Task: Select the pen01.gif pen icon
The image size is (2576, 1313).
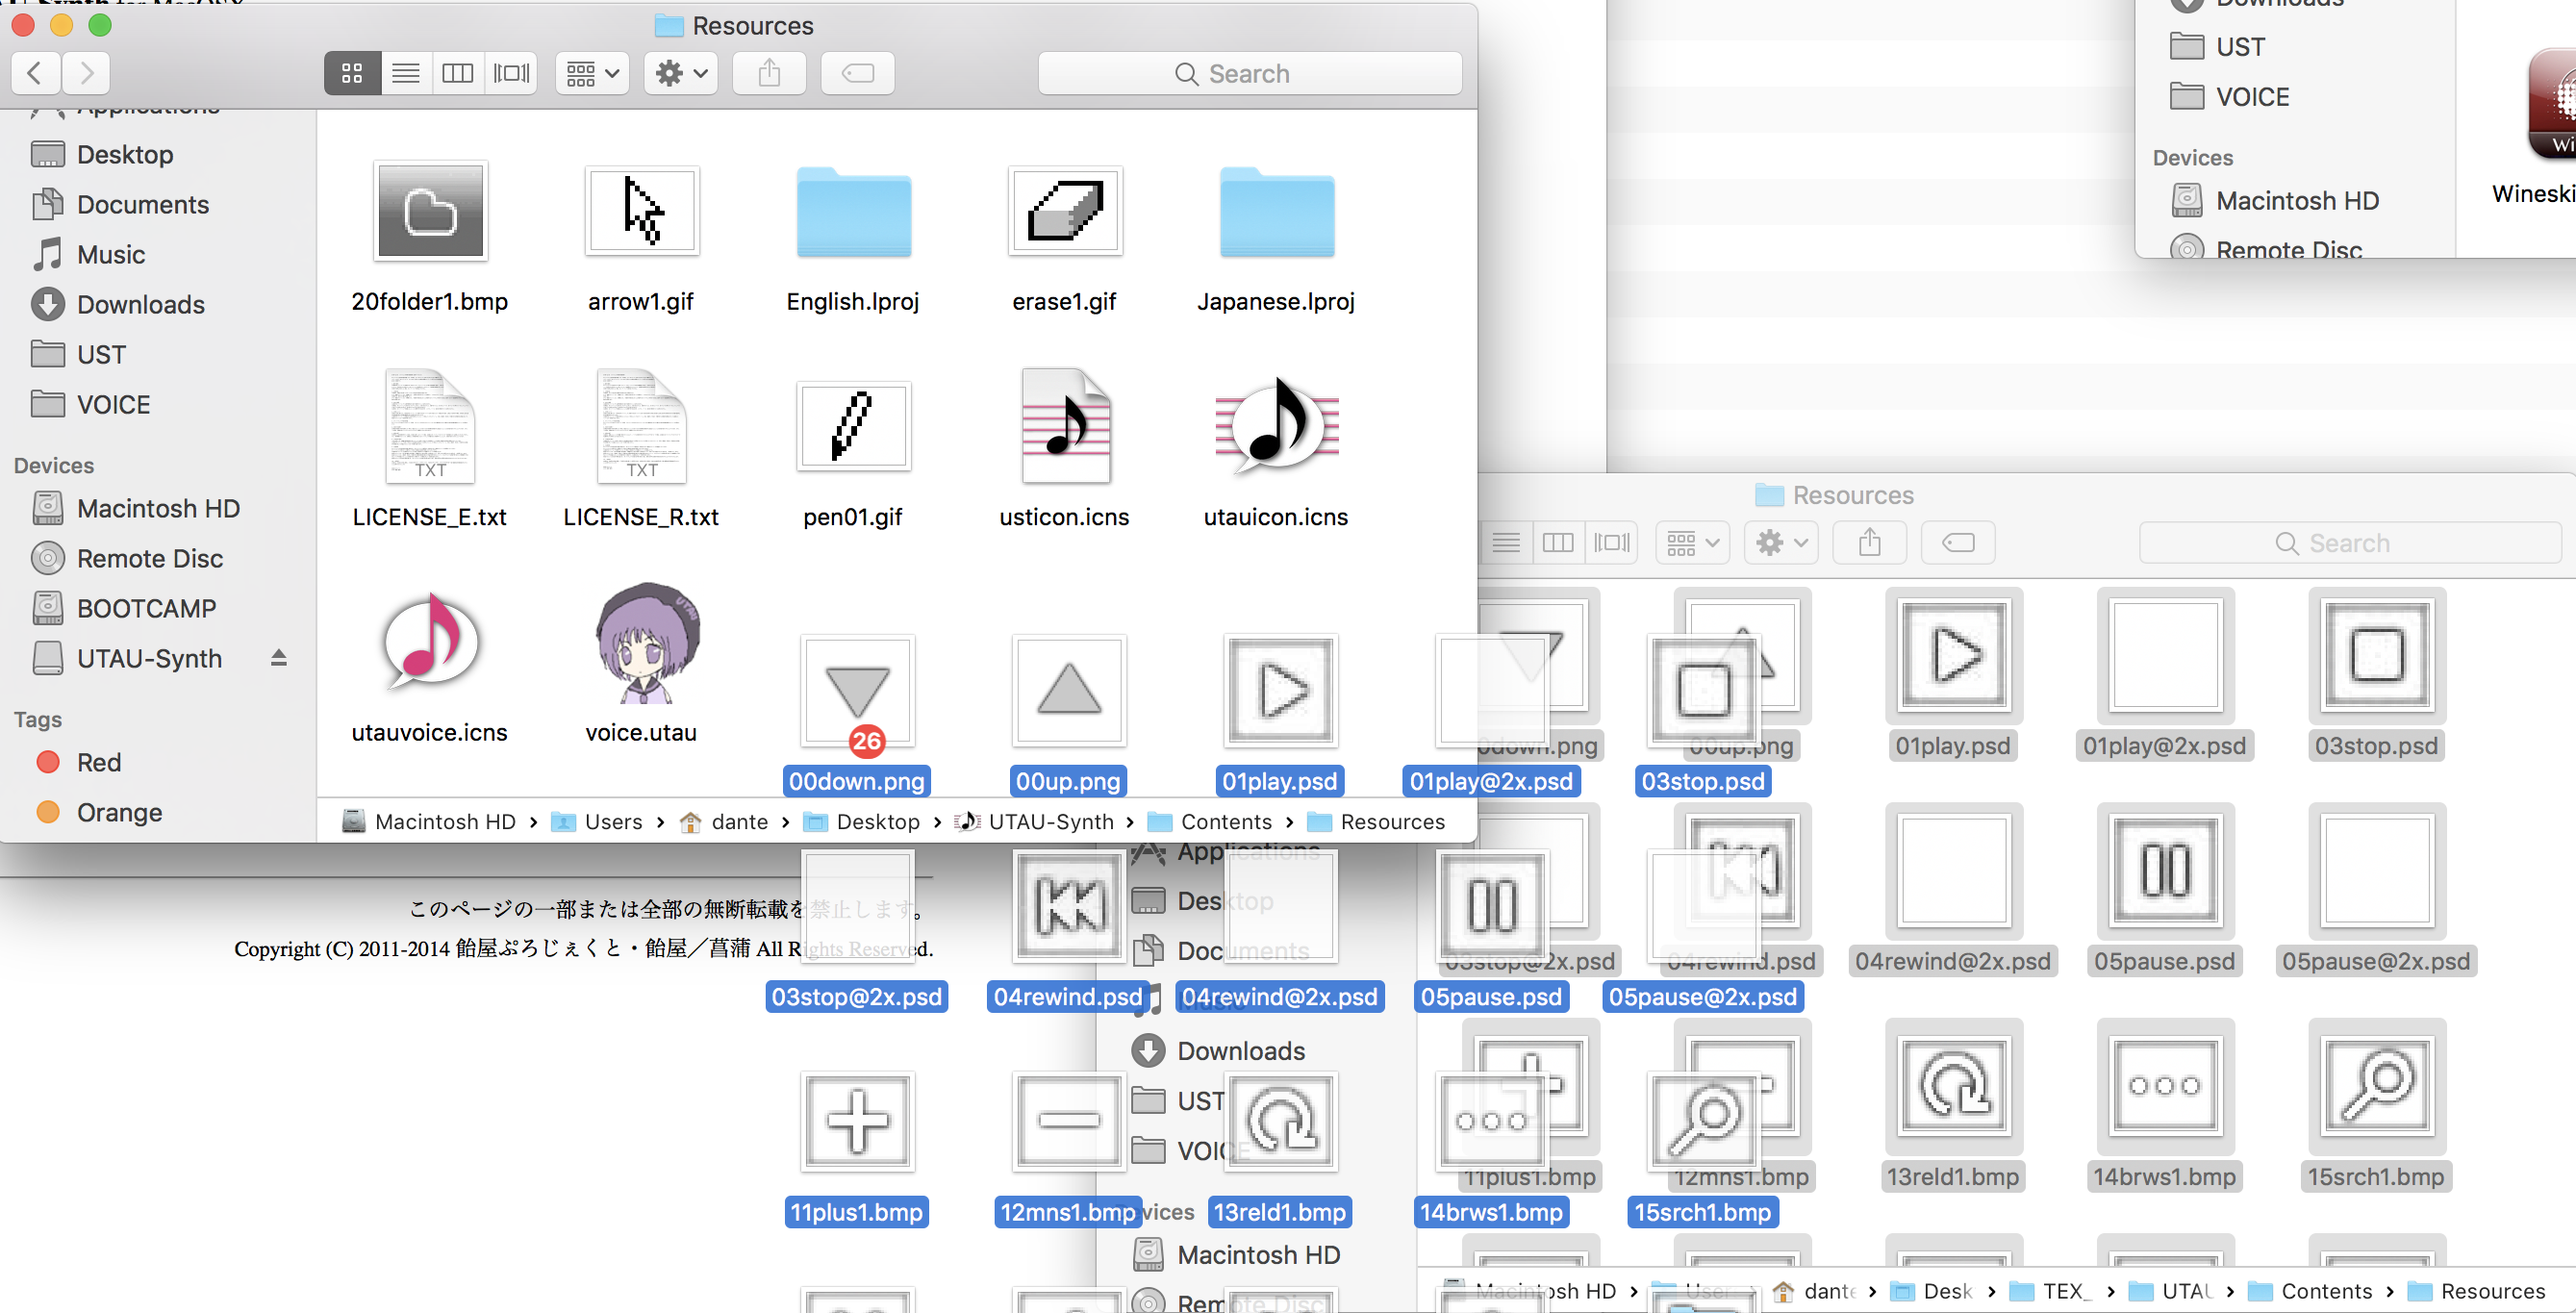Action: coord(853,427)
